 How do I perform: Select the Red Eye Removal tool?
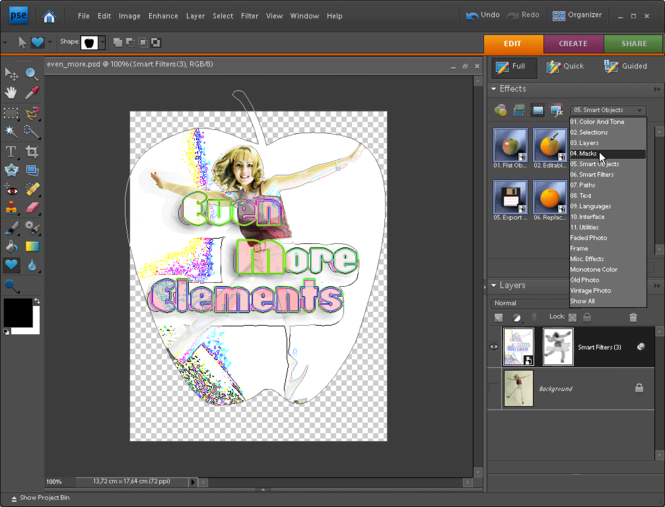pyautogui.click(x=12, y=189)
